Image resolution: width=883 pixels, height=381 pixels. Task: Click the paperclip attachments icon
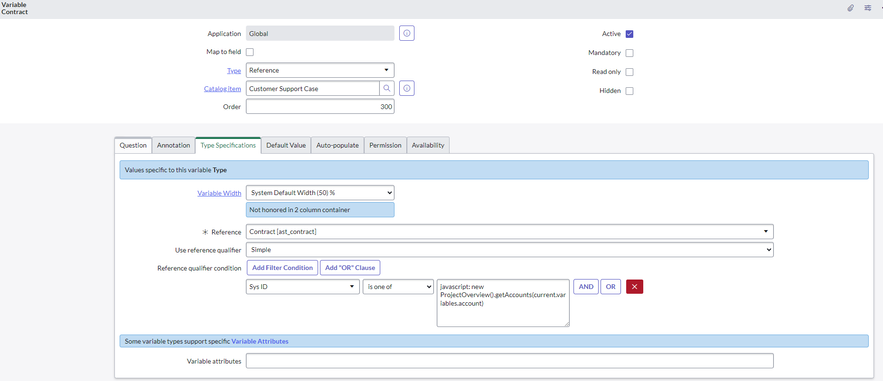tap(851, 8)
